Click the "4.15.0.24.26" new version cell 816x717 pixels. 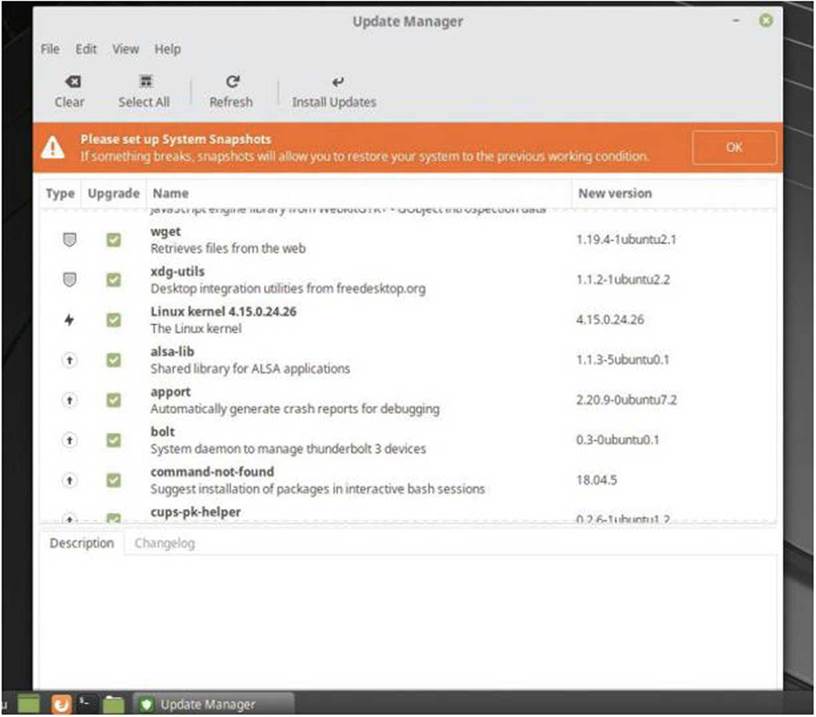tap(610, 320)
